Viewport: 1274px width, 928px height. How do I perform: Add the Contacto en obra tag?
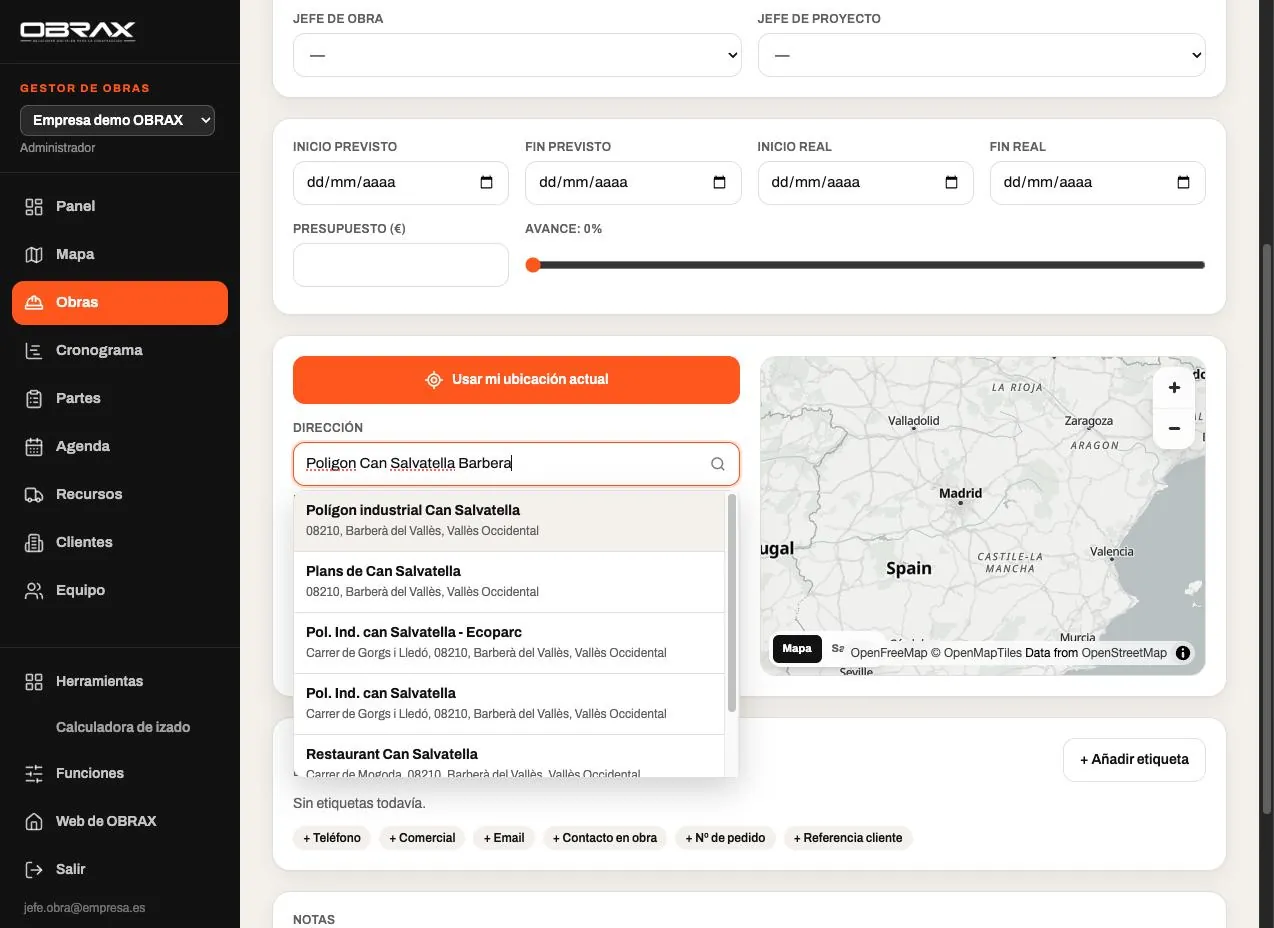[605, 838]
